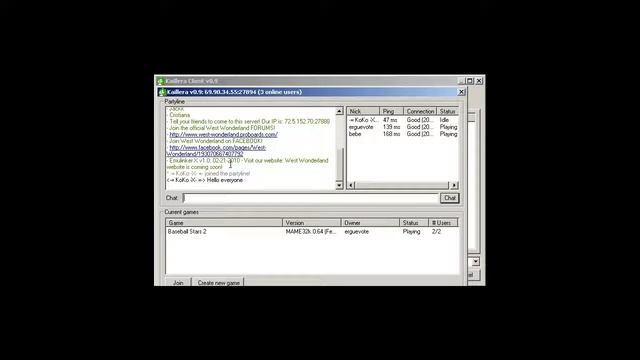This screenshot has height=360, width=640.
Task: Click the 139 ms ping value
Action: tap(391, 127)
